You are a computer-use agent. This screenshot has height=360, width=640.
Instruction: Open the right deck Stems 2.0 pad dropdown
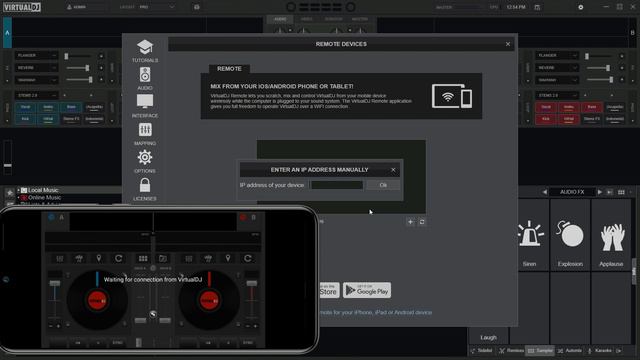point(557,95)
